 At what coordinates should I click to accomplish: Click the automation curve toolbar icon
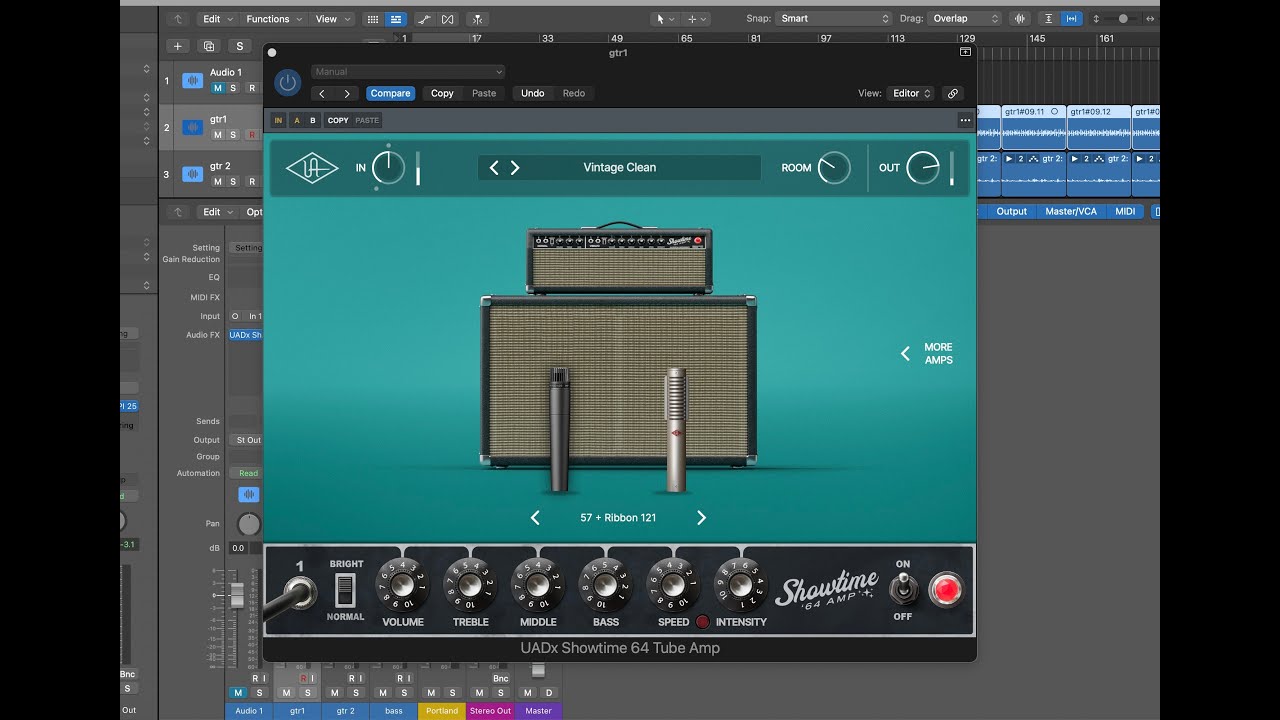pos(425,19)
